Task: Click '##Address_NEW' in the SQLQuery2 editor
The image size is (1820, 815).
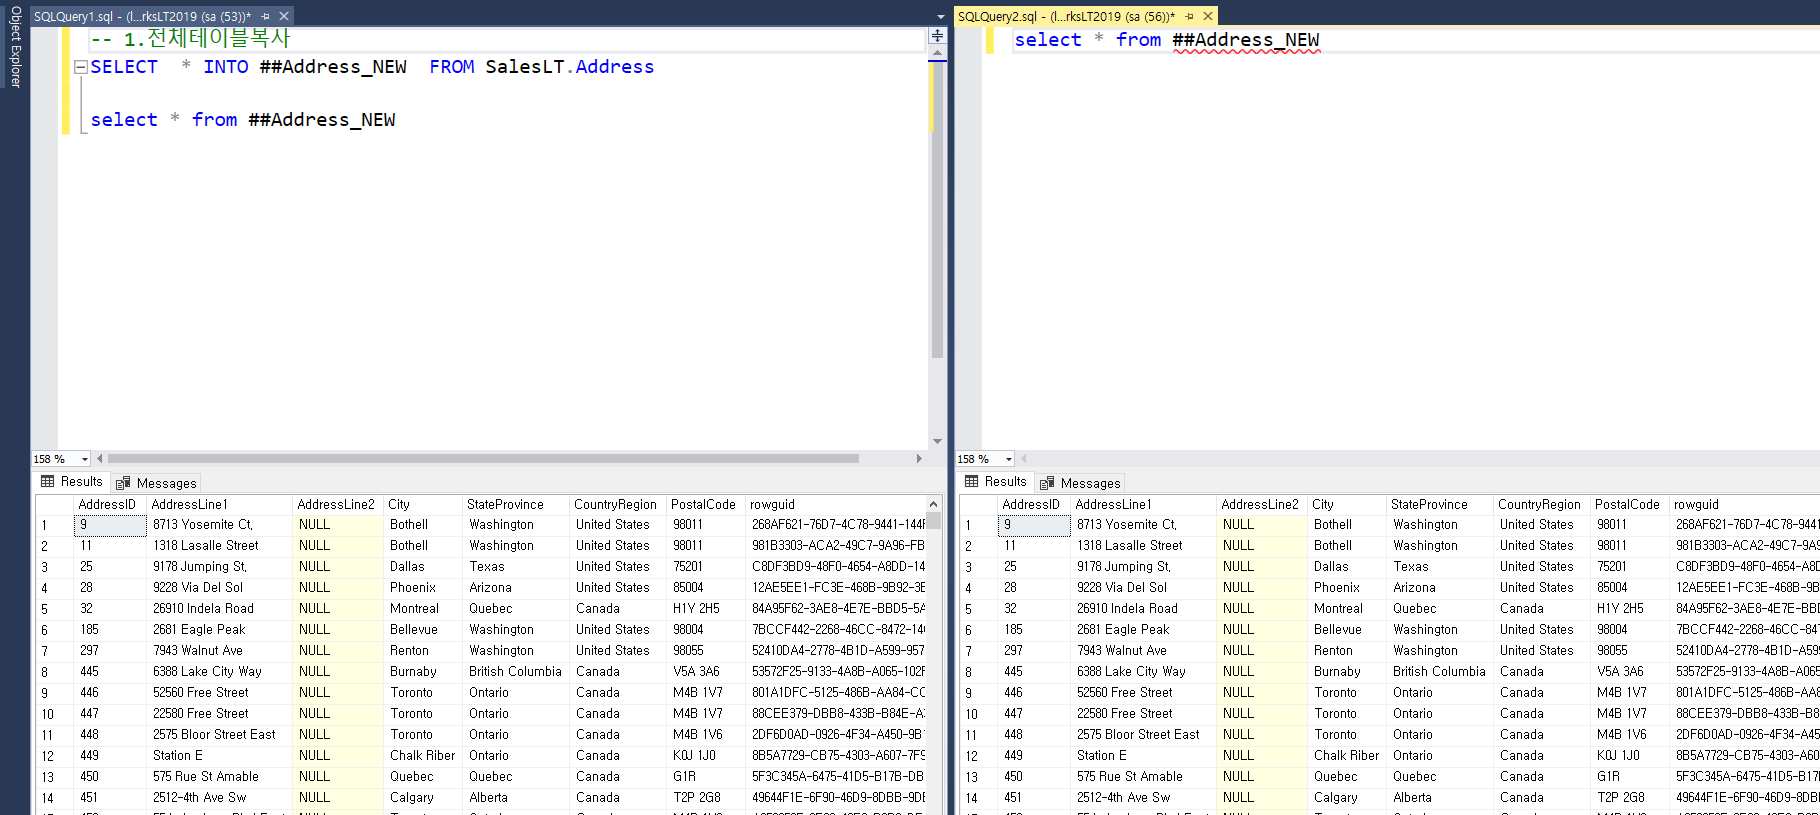Action: pyautogui.click(x=1246, y=40)
